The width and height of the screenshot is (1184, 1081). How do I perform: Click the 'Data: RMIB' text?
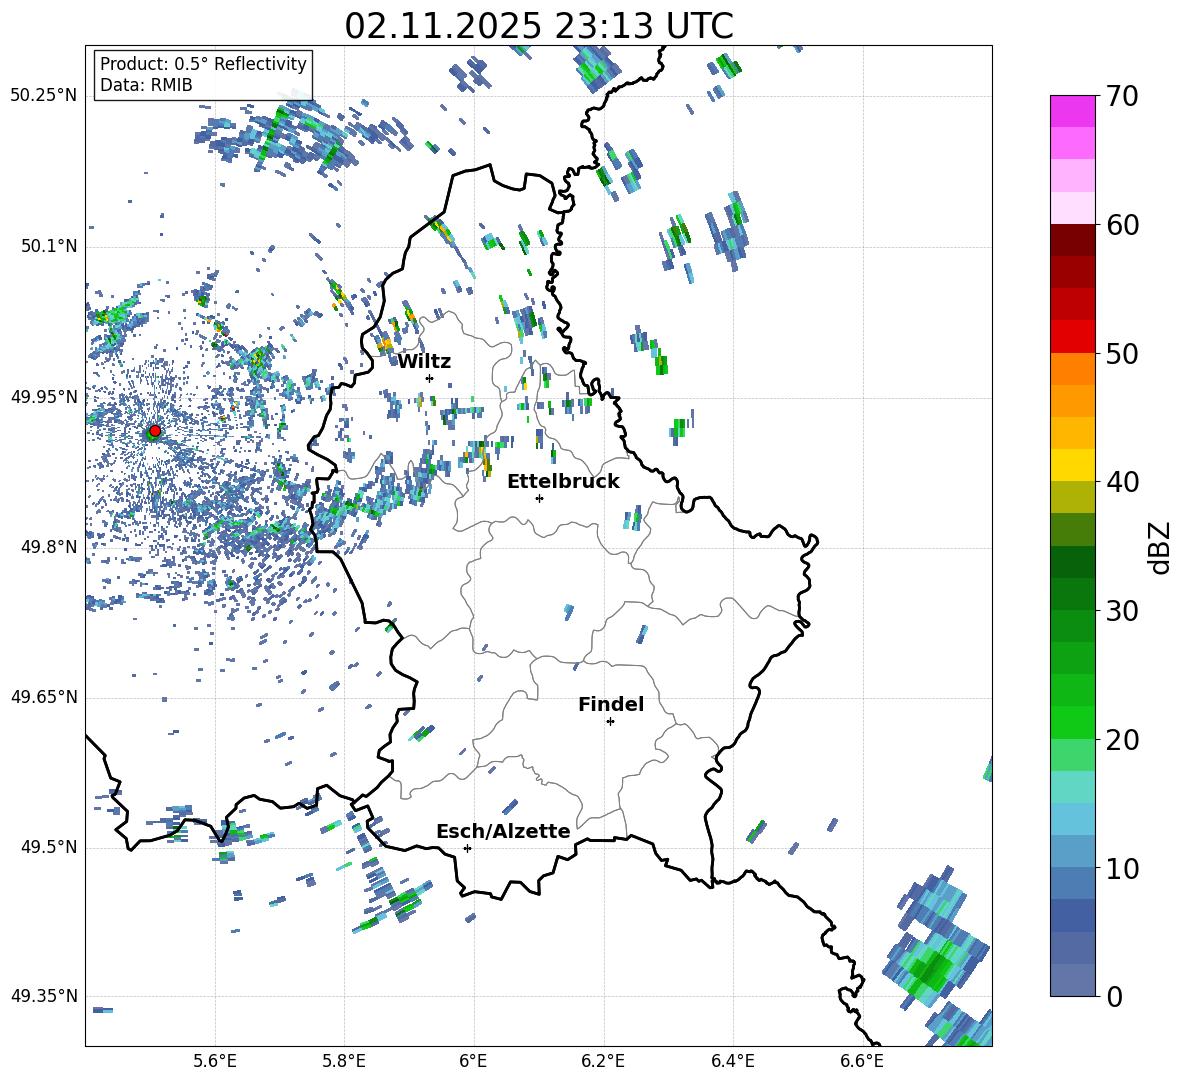[146, 85]
